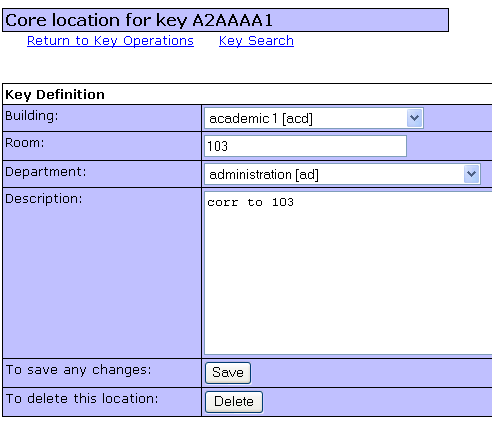Click the page title for key A2AAAA1
Viewport: 492px width, 423px height.
coord(139,20)
